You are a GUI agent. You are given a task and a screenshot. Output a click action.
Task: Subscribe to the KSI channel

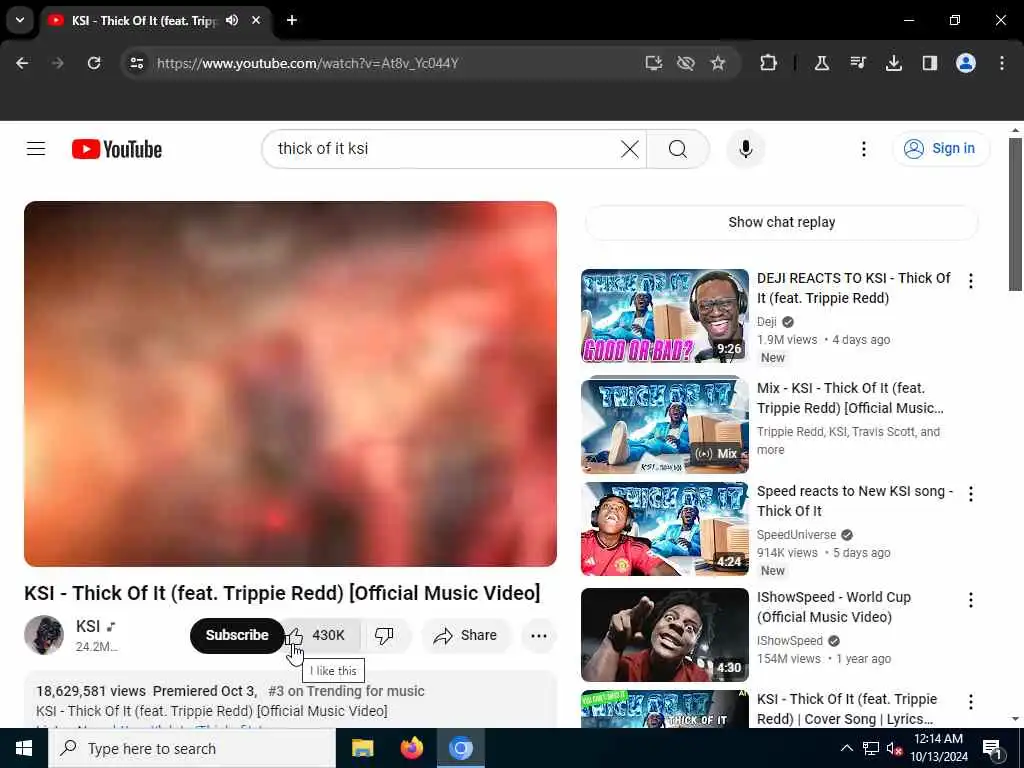(236, 635)
